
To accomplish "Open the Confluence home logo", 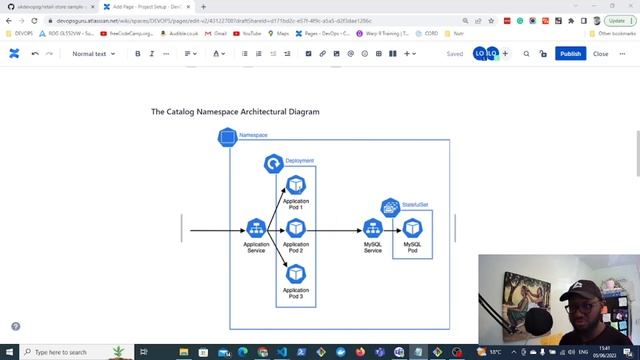I will 14,53.
